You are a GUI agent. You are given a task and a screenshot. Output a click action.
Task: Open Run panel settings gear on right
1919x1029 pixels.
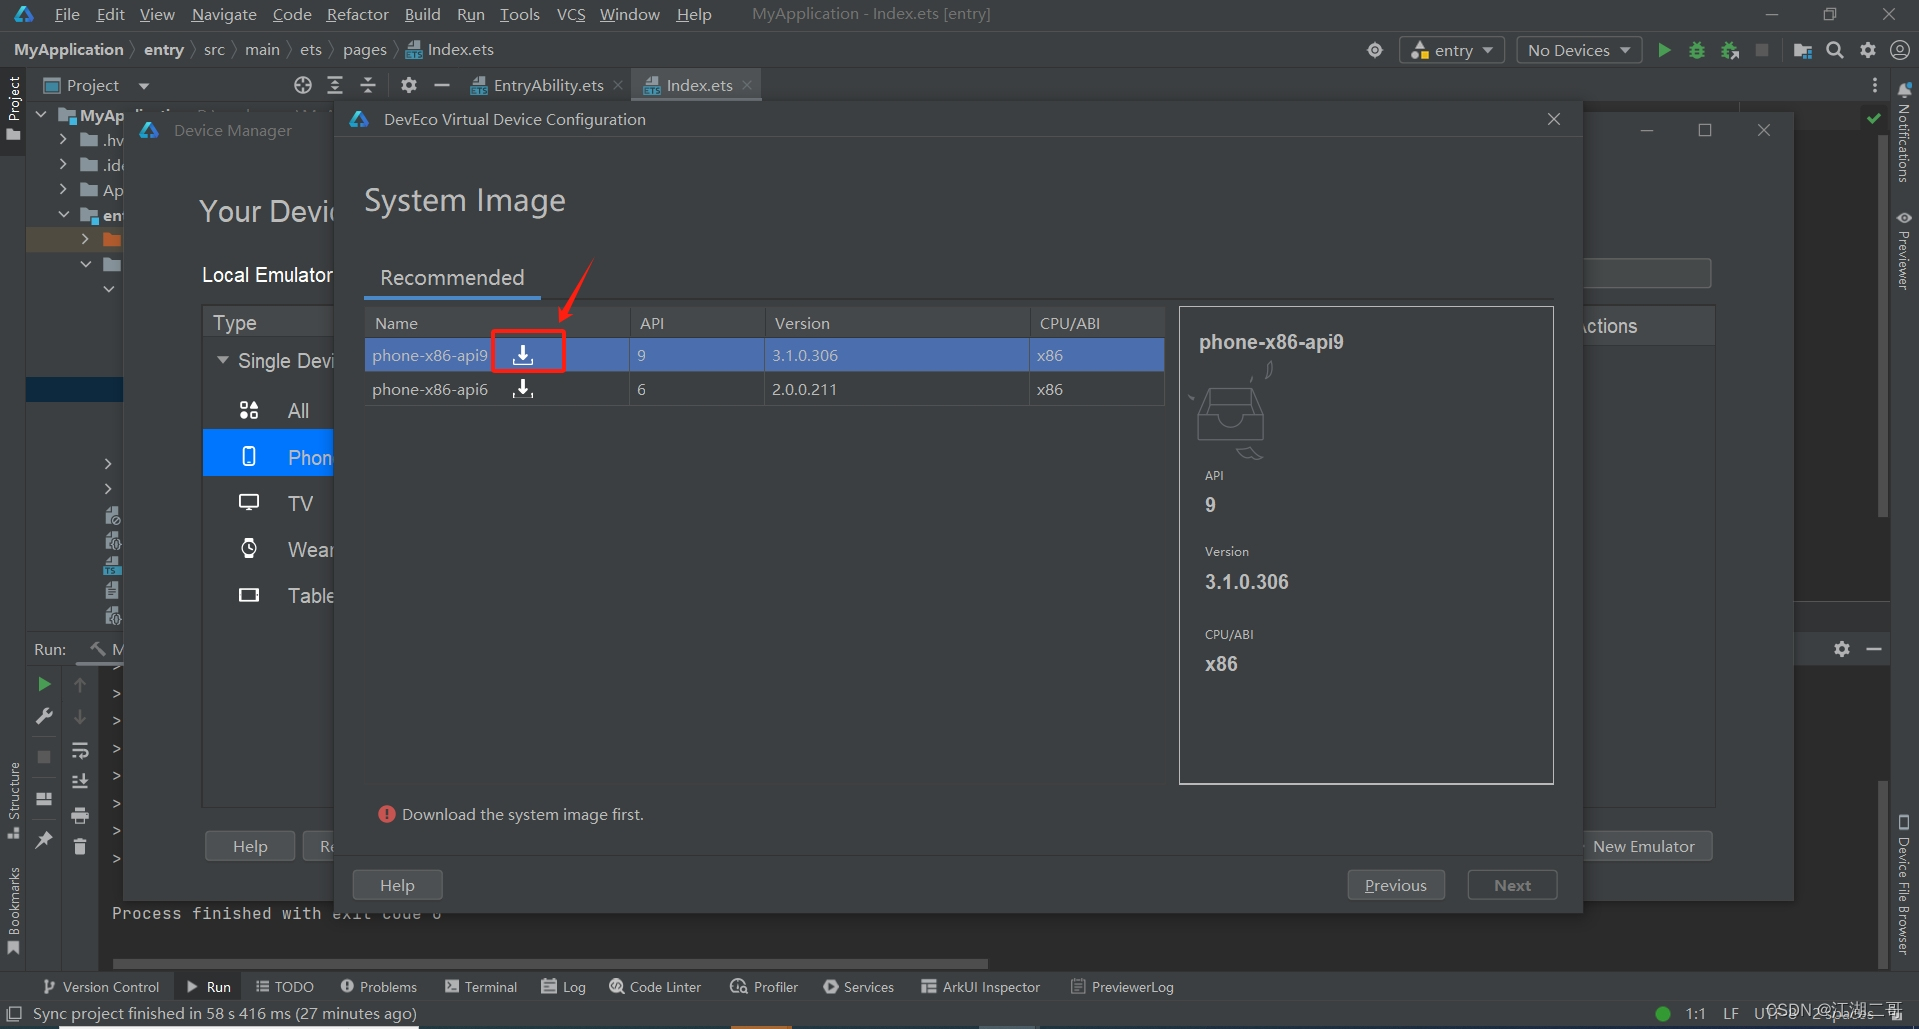pyautogui.click(x=1842, y=649)
